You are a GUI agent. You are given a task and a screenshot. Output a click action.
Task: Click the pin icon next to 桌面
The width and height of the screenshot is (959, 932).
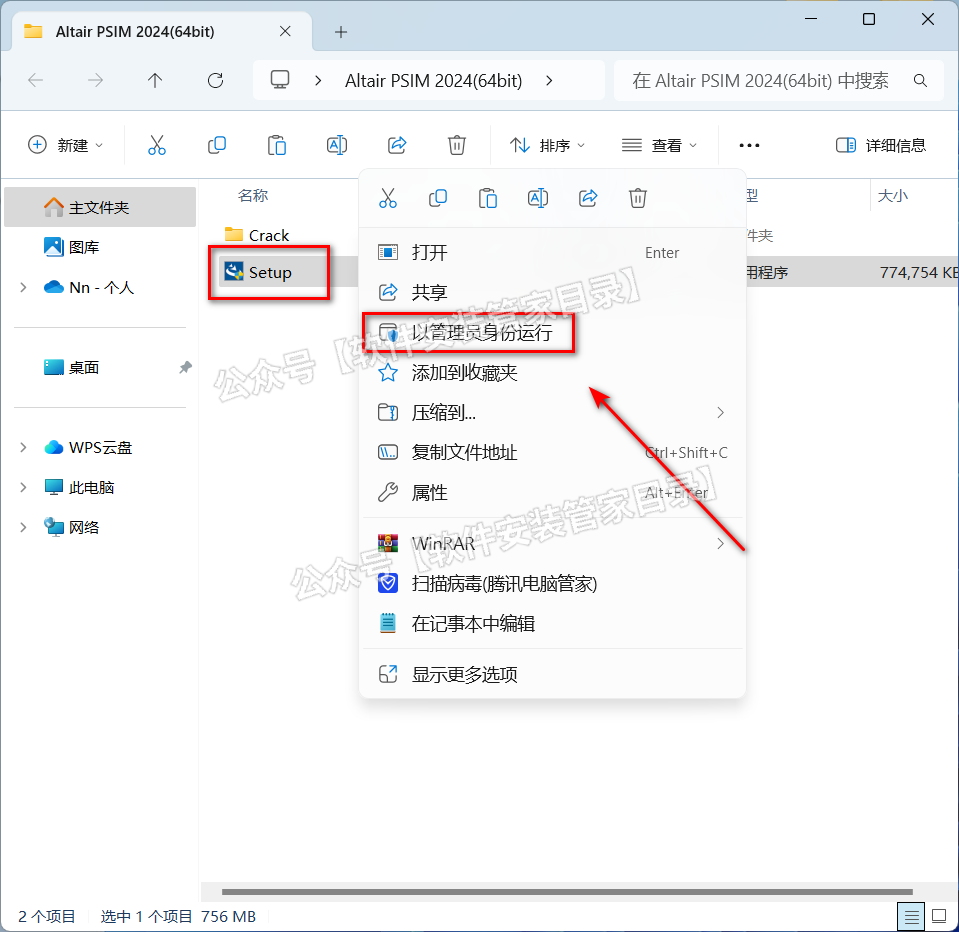click(185, 368)
